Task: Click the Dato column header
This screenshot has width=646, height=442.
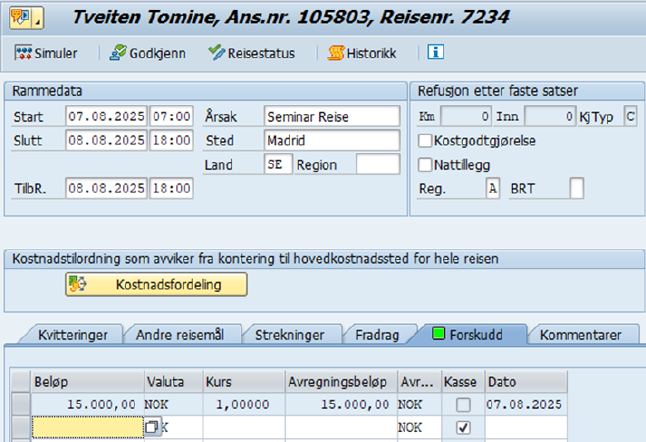Action: (x=526, y=381)
